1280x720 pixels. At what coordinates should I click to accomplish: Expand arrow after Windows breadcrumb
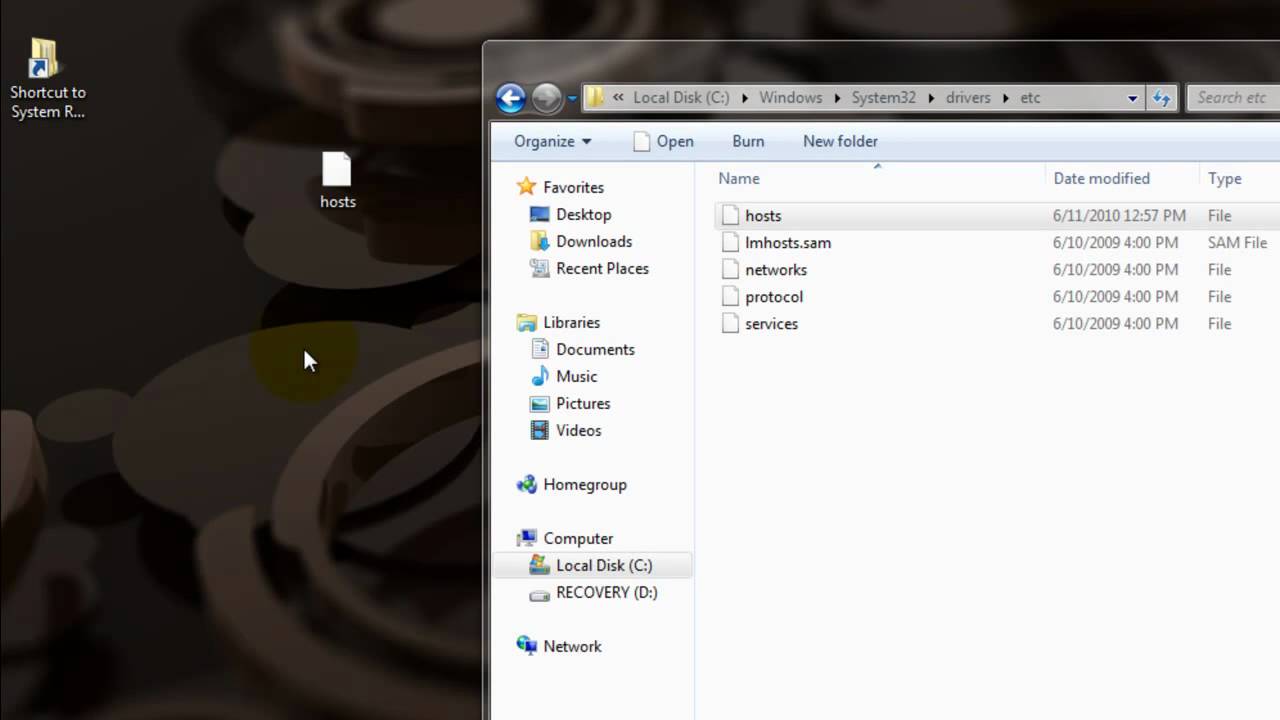[x=836, y=98]
